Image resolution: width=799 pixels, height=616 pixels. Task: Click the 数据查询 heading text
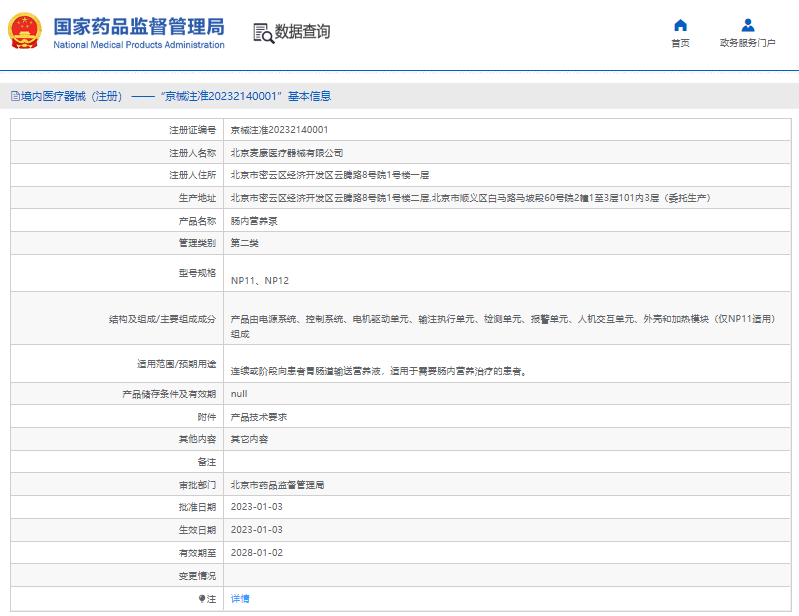(x=303, y=32)
